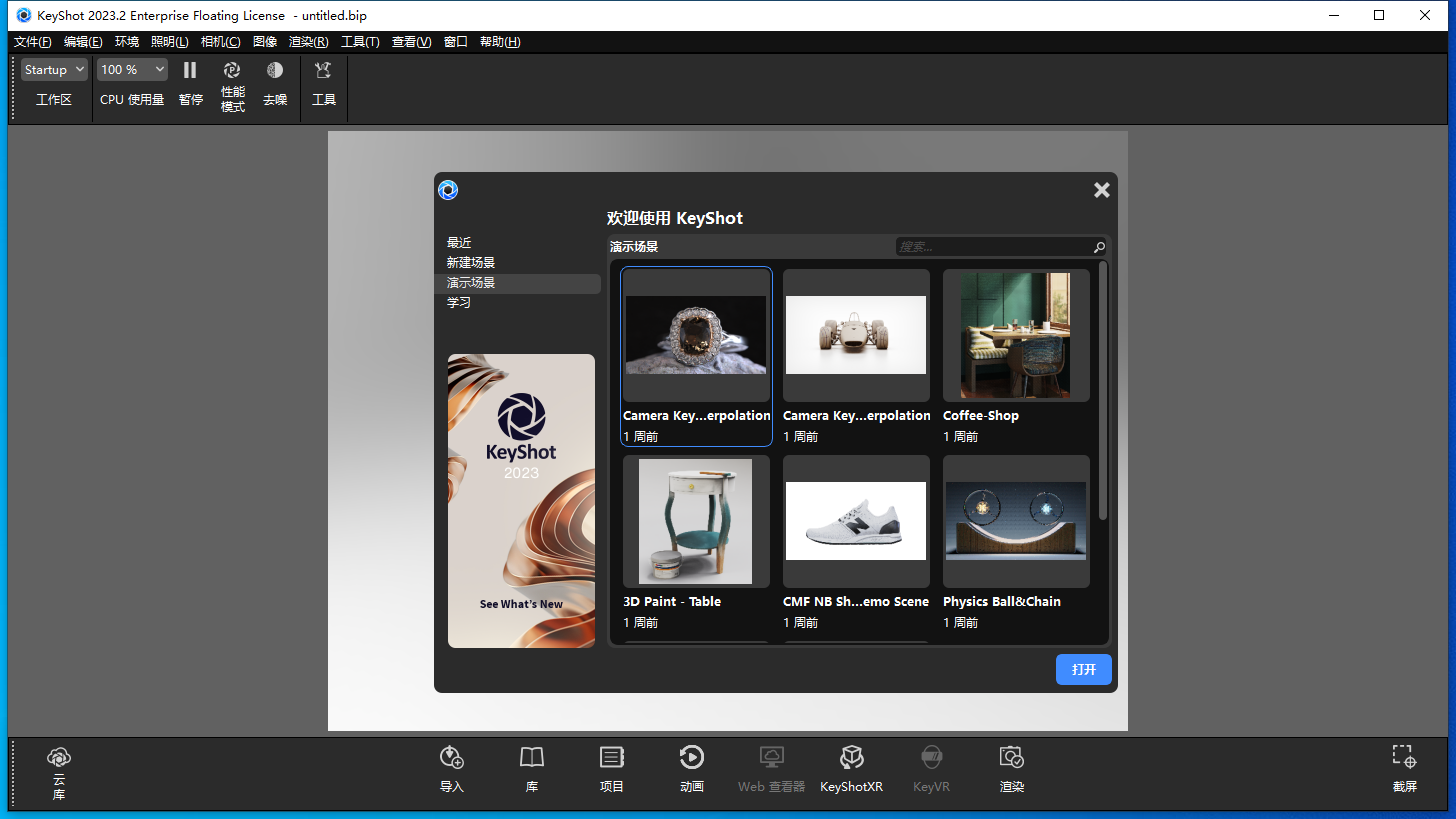
Task: Select the ring Camera Keyframe scene thumbnail
Action: click(x=696, y=335)
